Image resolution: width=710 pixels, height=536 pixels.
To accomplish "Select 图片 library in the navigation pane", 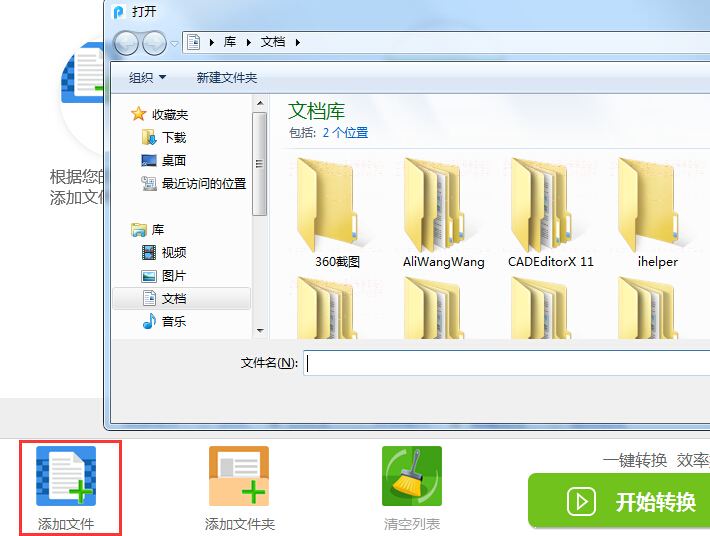I will tap(174, 276).
